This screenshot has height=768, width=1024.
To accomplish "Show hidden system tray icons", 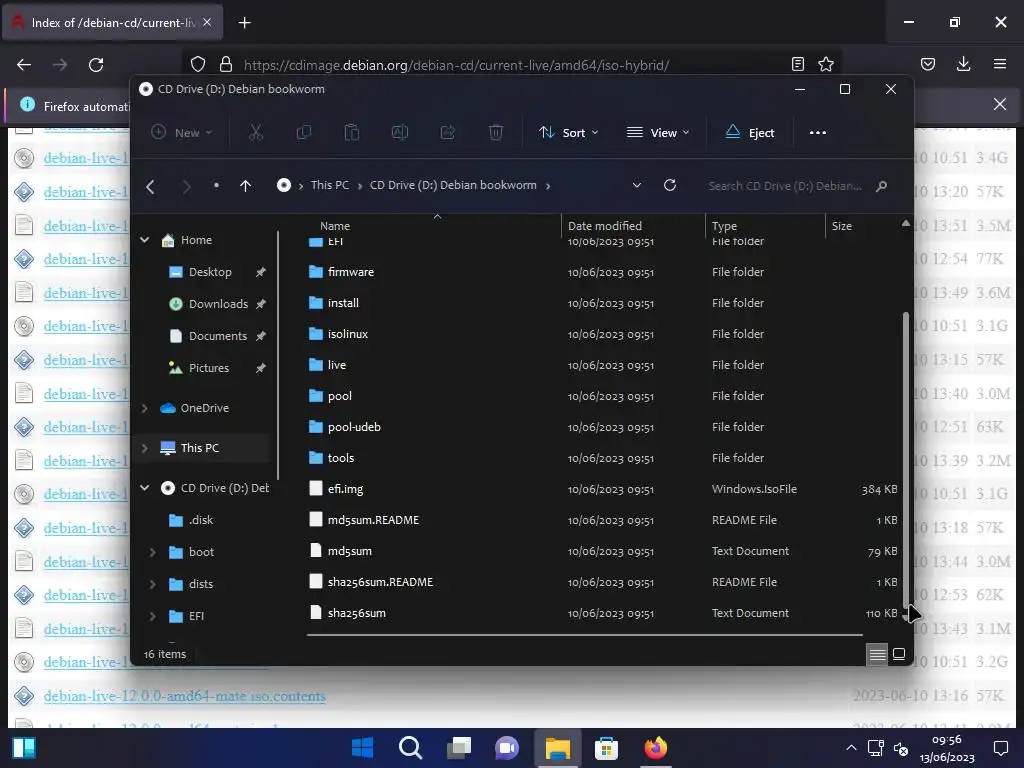I will tap(851, 748).
